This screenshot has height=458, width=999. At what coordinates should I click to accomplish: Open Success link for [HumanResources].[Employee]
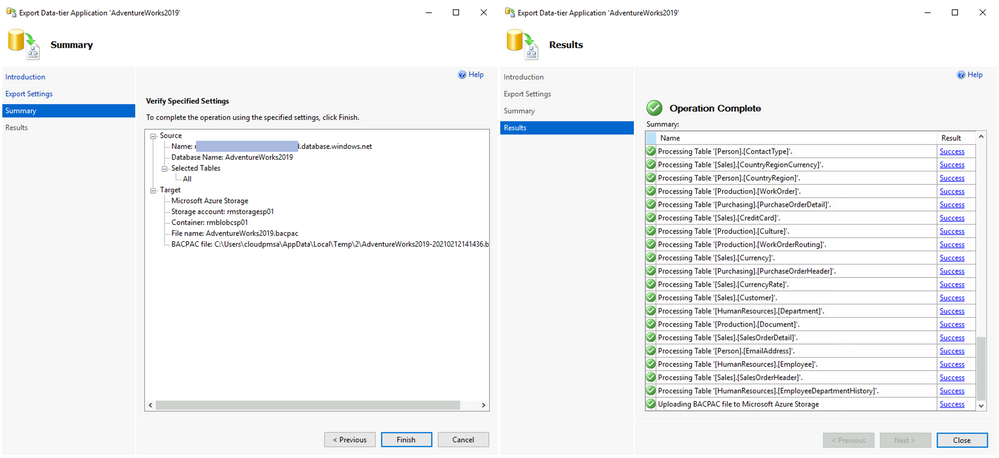(x=952, y=364)
